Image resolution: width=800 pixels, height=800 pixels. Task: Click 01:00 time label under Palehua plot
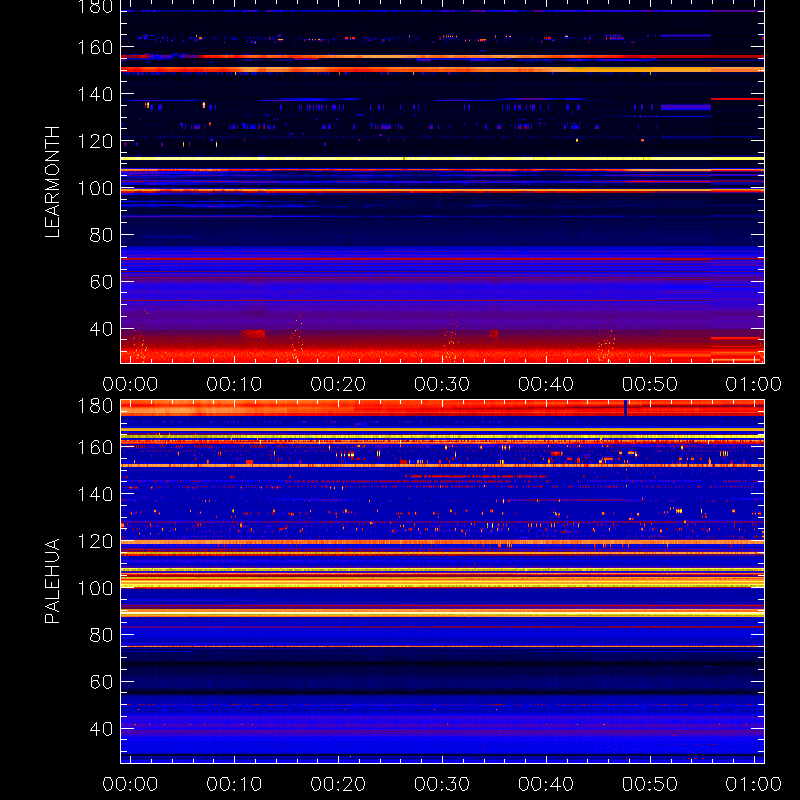click(754, 784)
